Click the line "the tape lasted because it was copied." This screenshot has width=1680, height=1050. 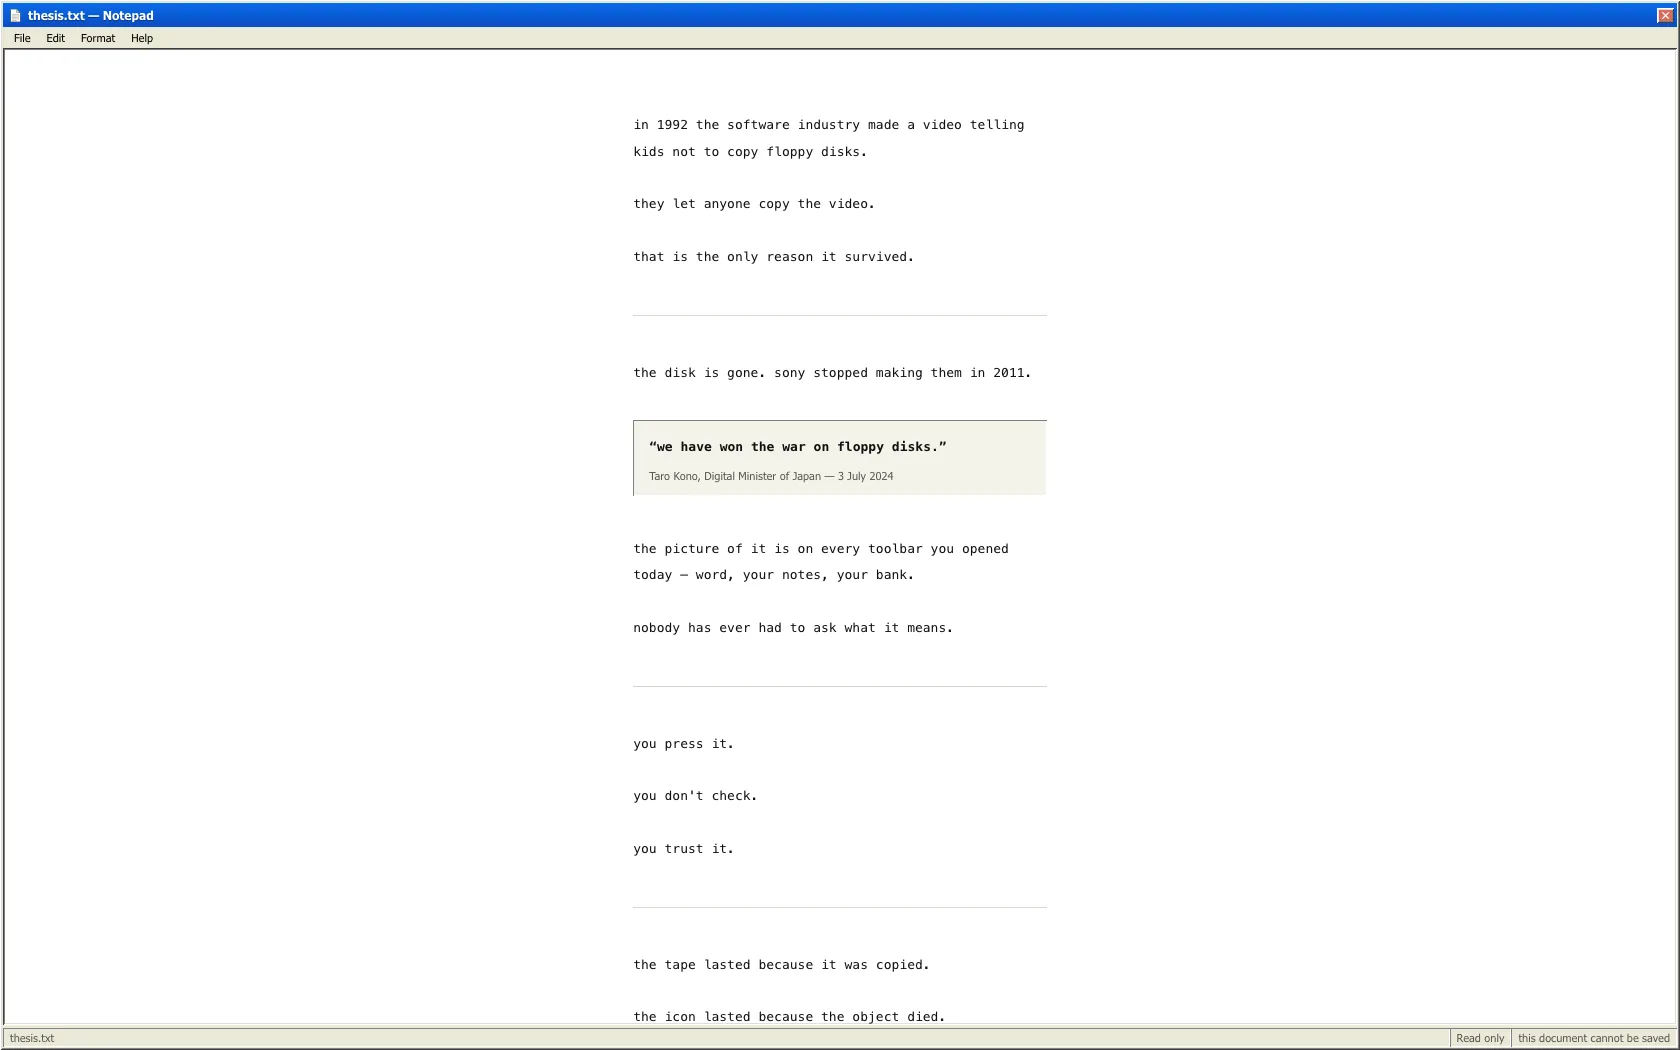(781, 965)
